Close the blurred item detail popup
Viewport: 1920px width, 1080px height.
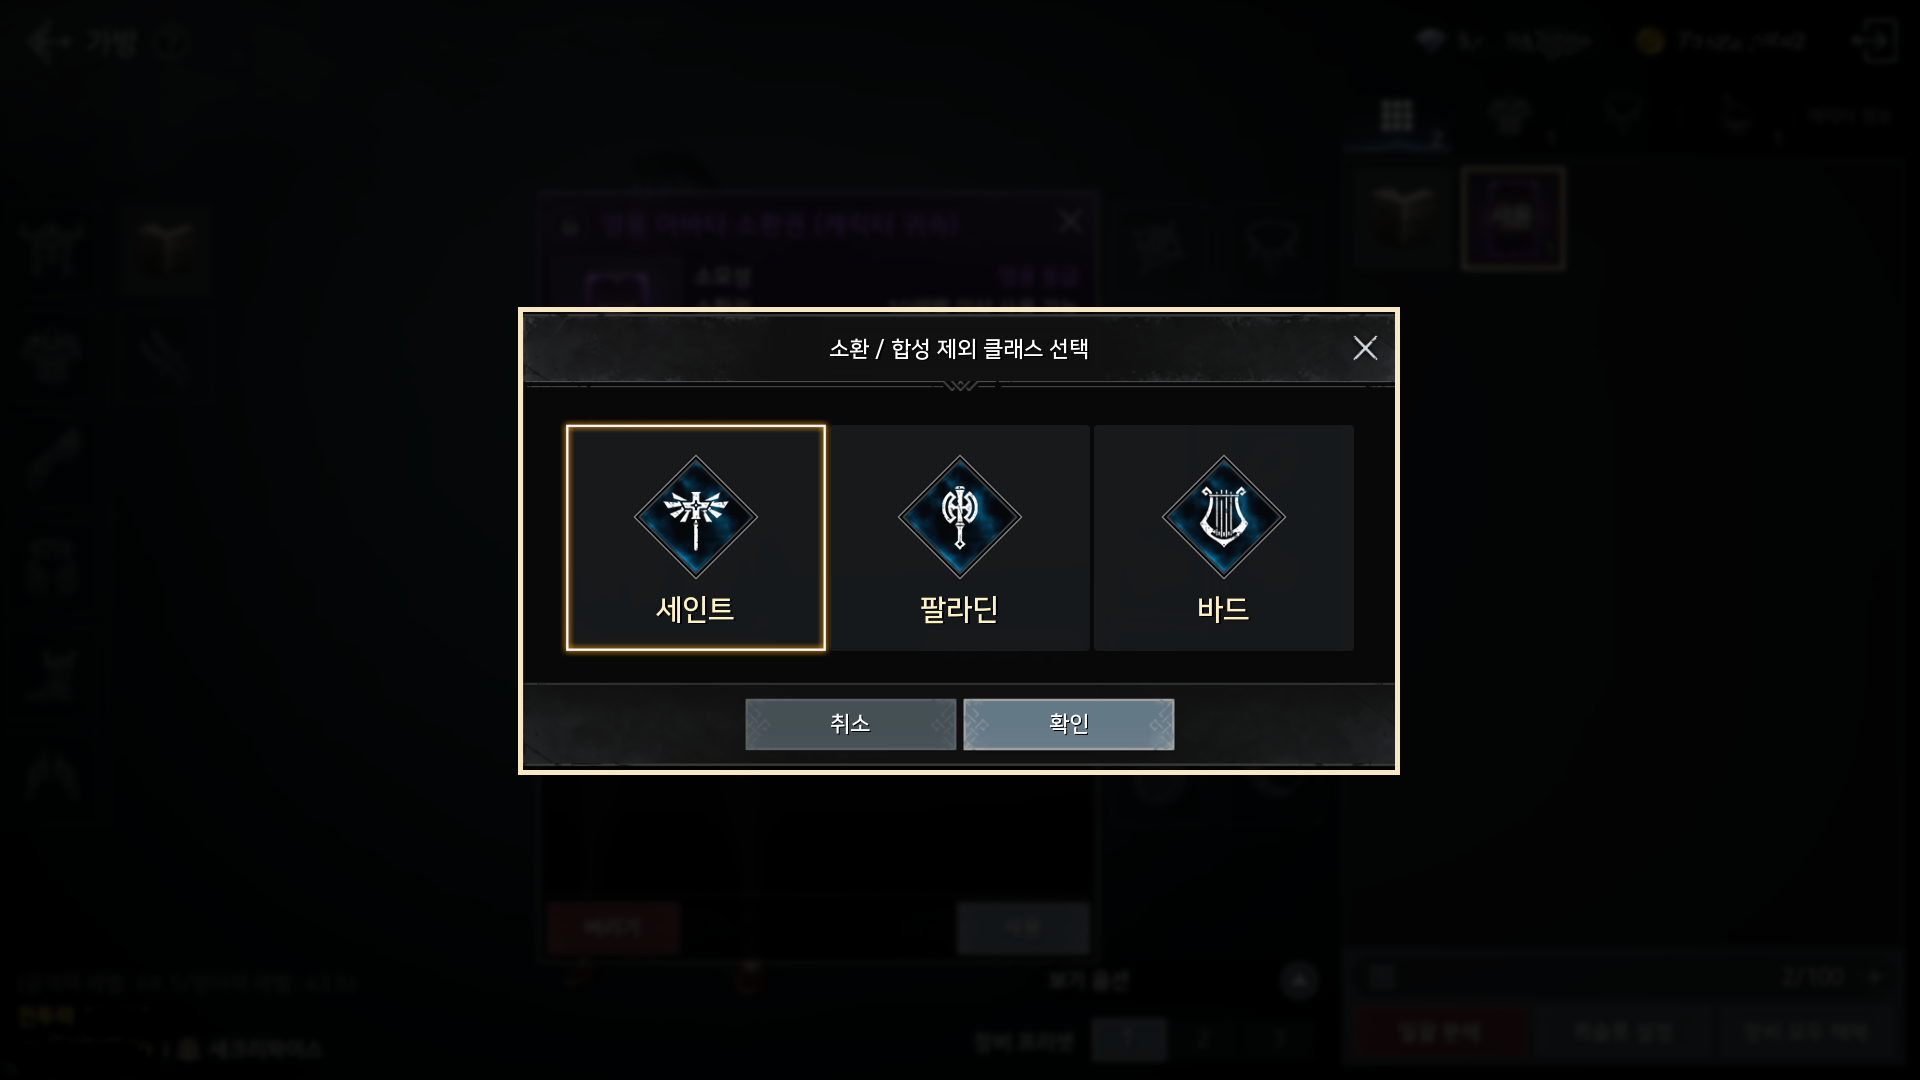(1069, 221)
